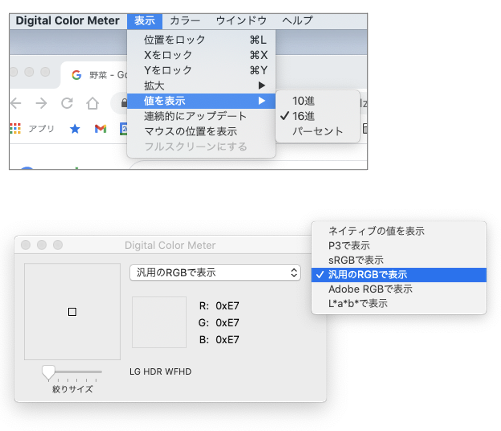Screen dimensions: 501x431
Task: Click the Gmail bookmark icon
Action: (100, 129)
